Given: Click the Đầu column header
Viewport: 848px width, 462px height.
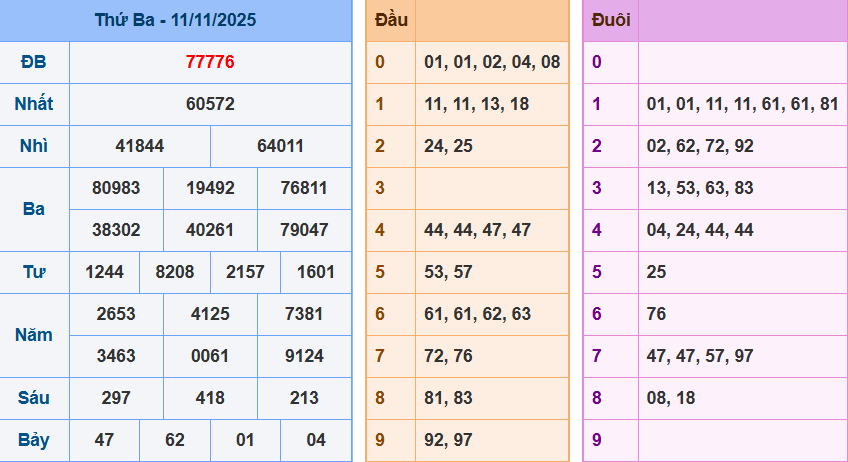Looking at the screenshot, I should click(391, 20).
